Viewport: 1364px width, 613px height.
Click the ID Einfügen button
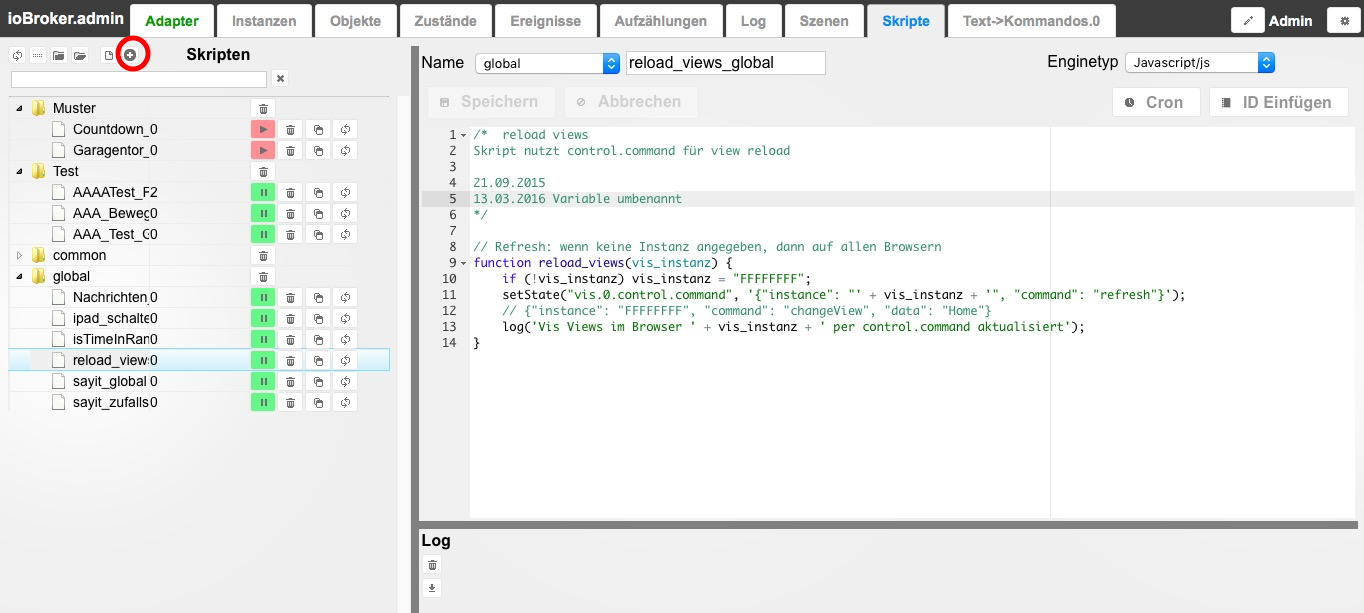(x=1278, y=102)
